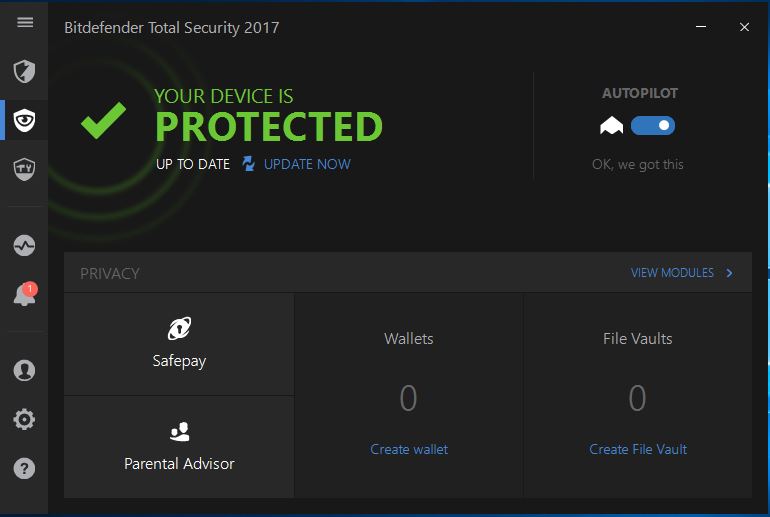Click the View Modules chevron arrow
Screen dimensions: 770x517
[730, 273]
